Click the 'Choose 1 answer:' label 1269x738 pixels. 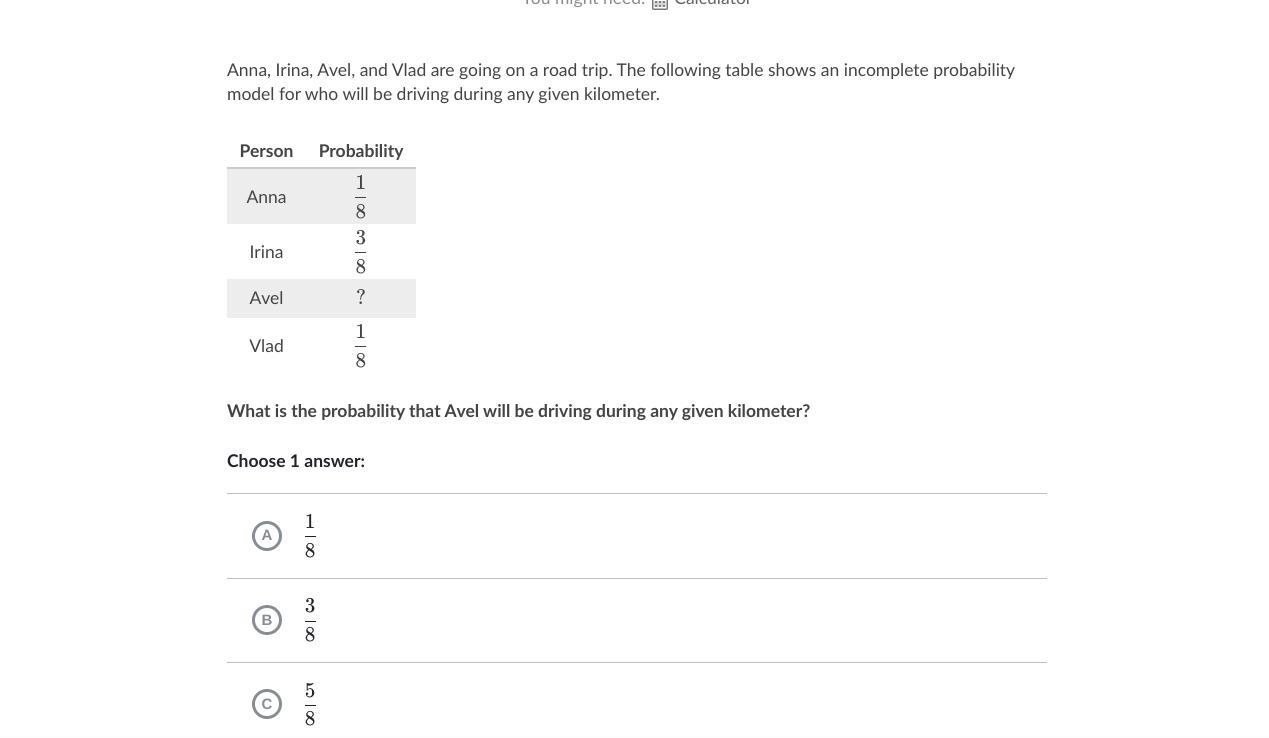pos(296,461)
